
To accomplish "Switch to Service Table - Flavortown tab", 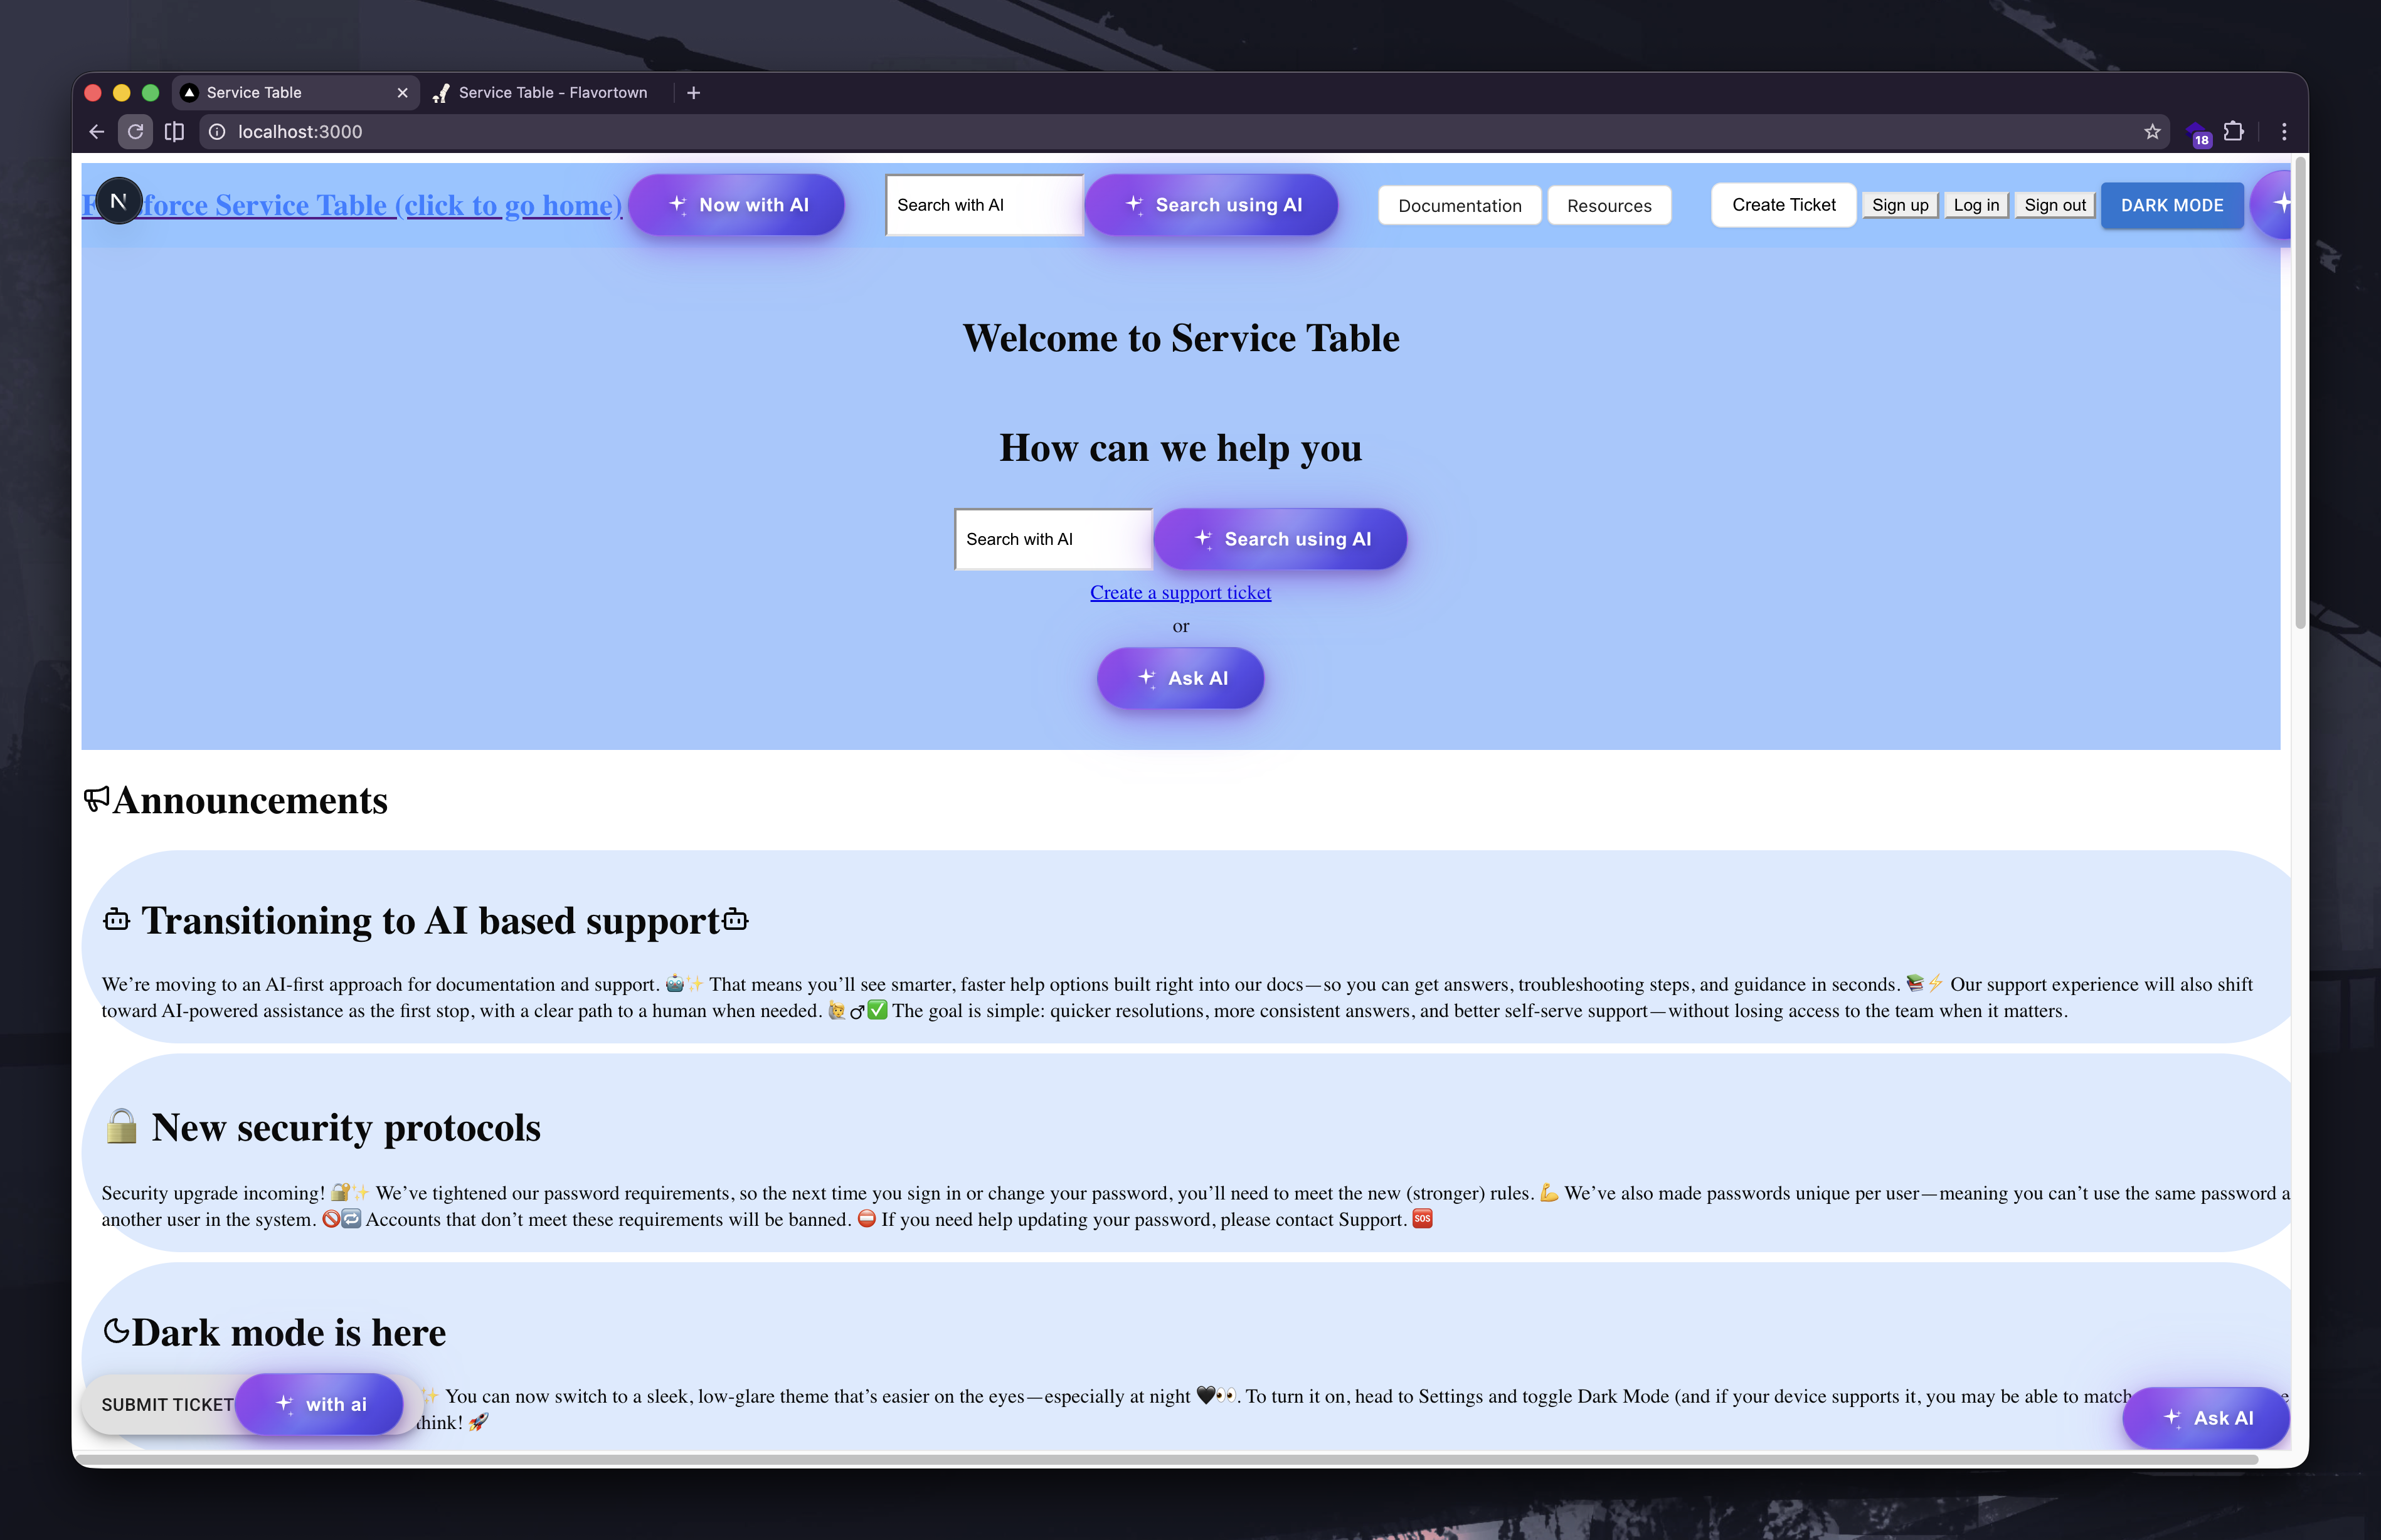I will point(552,93).
